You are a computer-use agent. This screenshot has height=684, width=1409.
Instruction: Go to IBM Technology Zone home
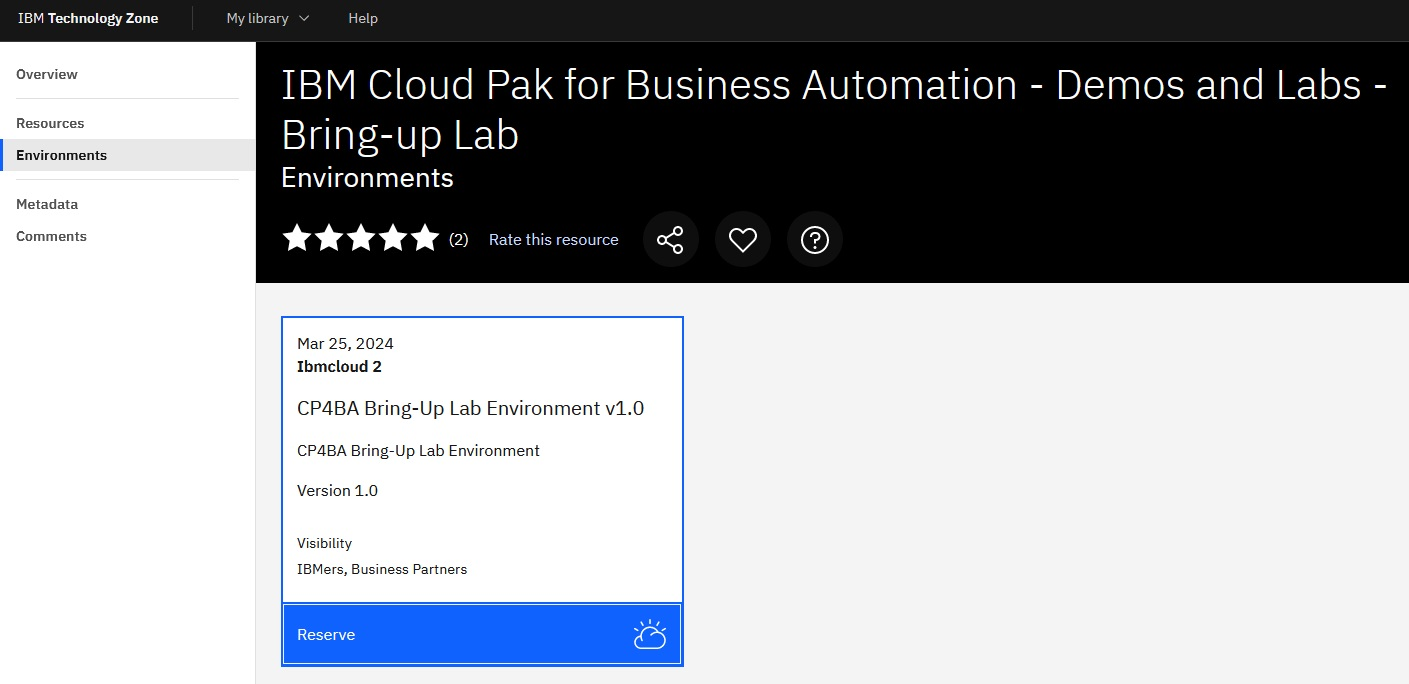tap(88, 18)
